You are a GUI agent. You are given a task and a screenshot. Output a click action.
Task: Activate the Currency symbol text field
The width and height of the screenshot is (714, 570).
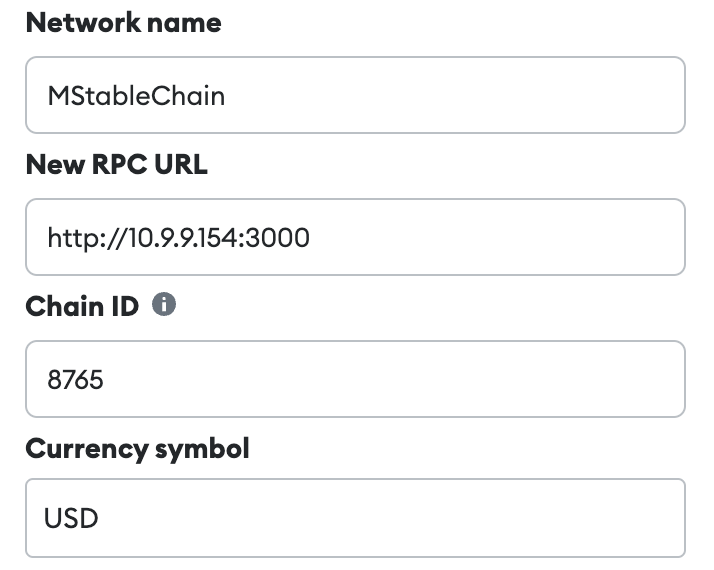pos(355,518)
